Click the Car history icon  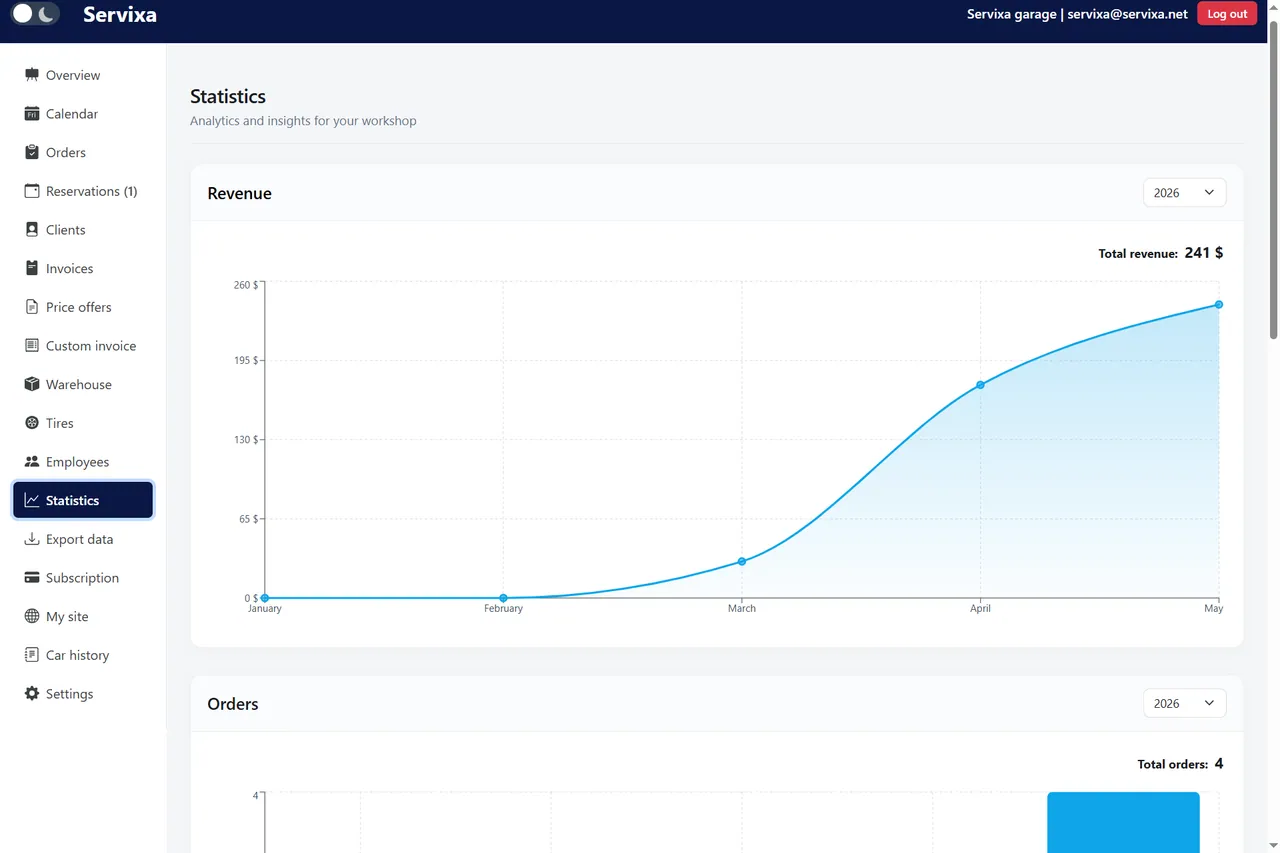click(32, 655)
